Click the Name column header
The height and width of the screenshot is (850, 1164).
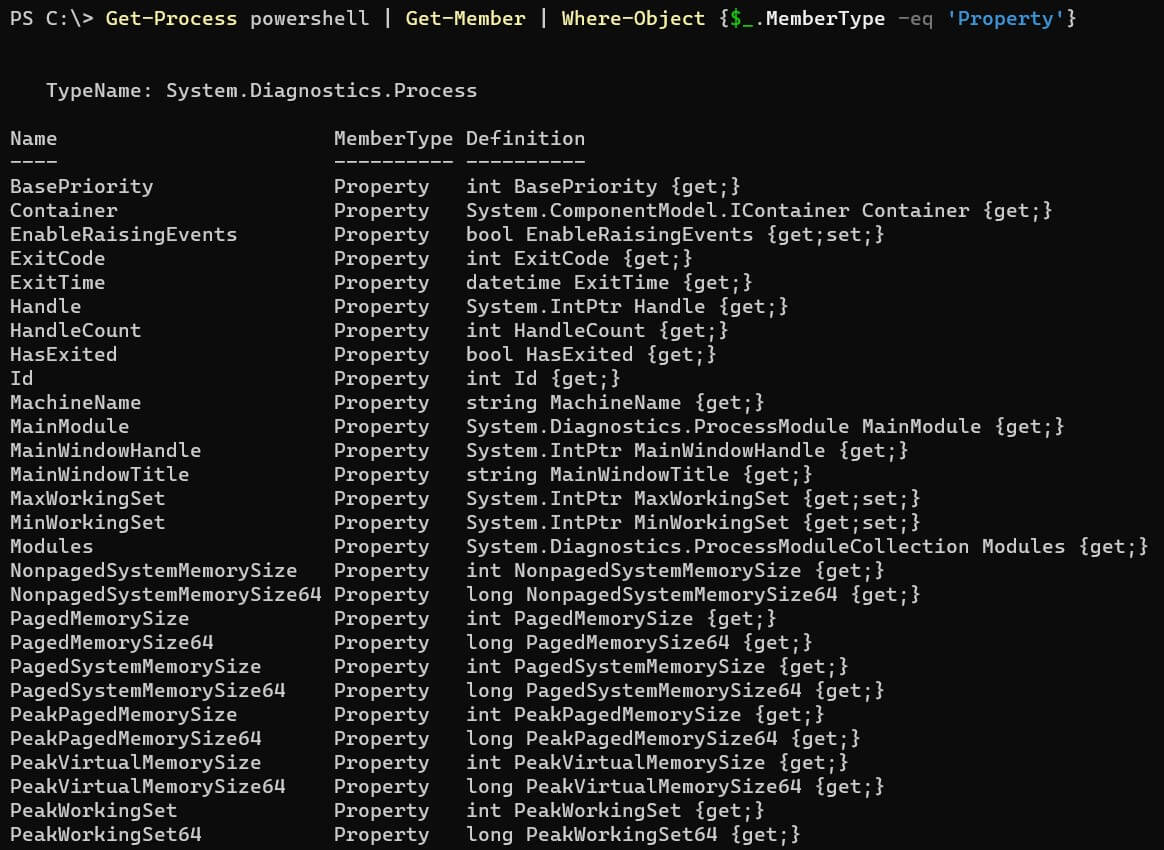[33, 138]
